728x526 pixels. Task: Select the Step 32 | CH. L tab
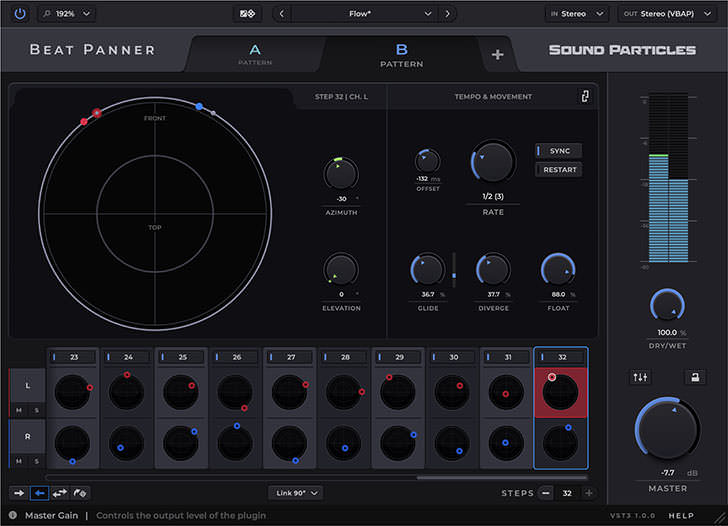pyautogui.click(x=341, y=97)
